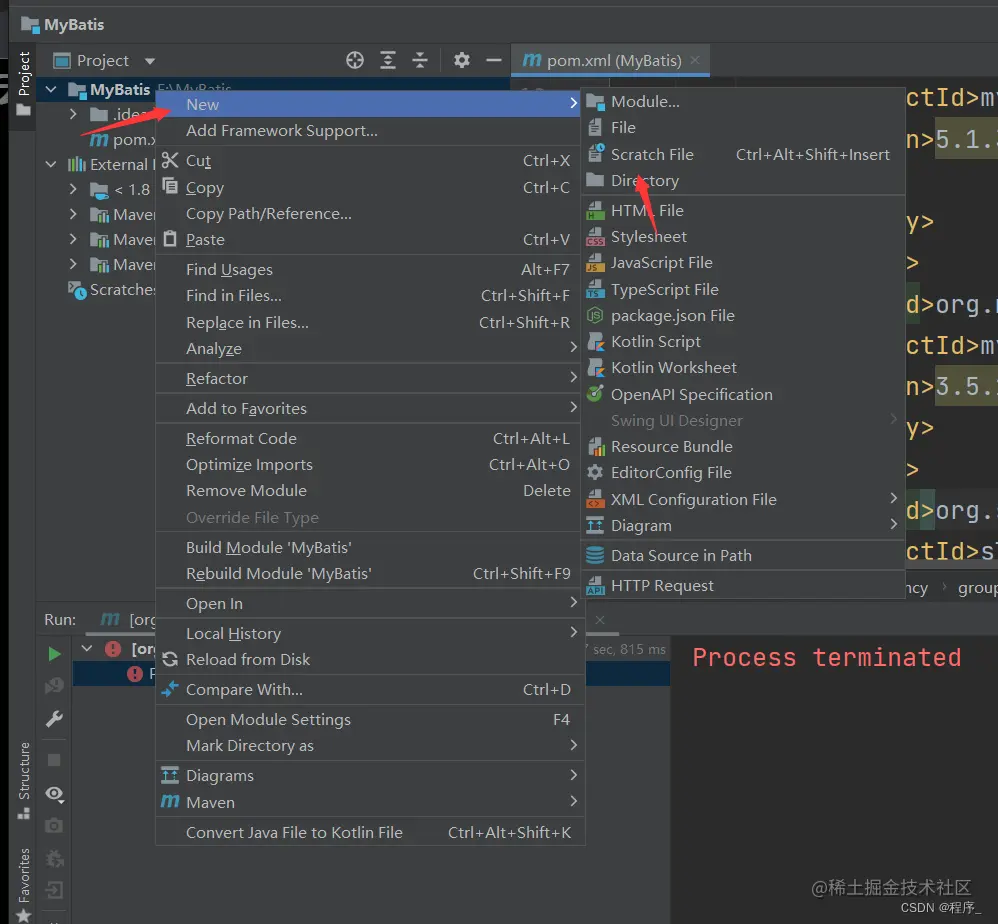
Task: Expand the Local History submenu
Action: 369,633
